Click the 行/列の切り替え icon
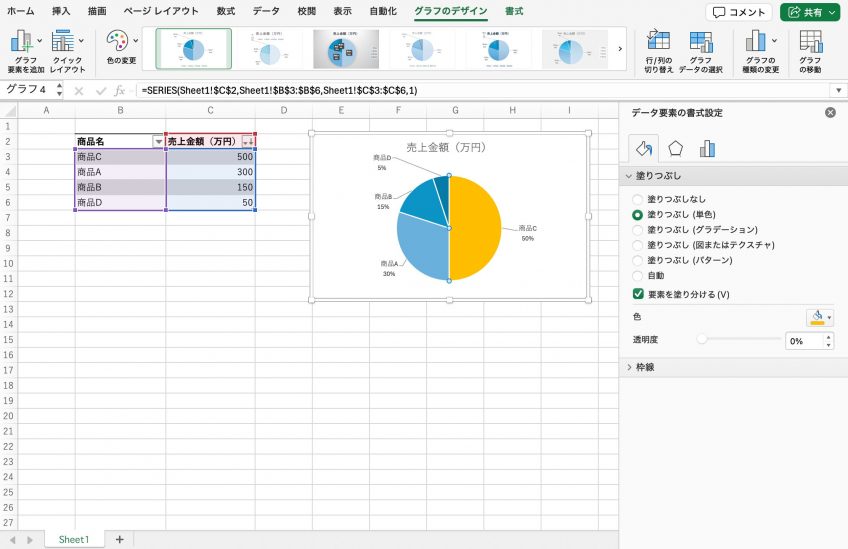848x549 pixels. pyautogui.click(x=658, y=42)
